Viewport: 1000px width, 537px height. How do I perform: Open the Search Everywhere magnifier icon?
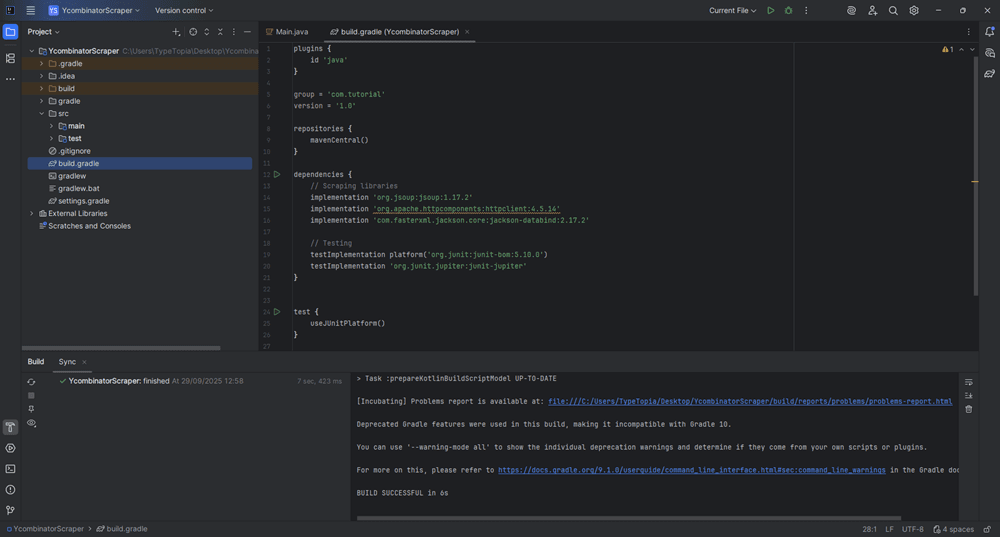coord(893,11)
